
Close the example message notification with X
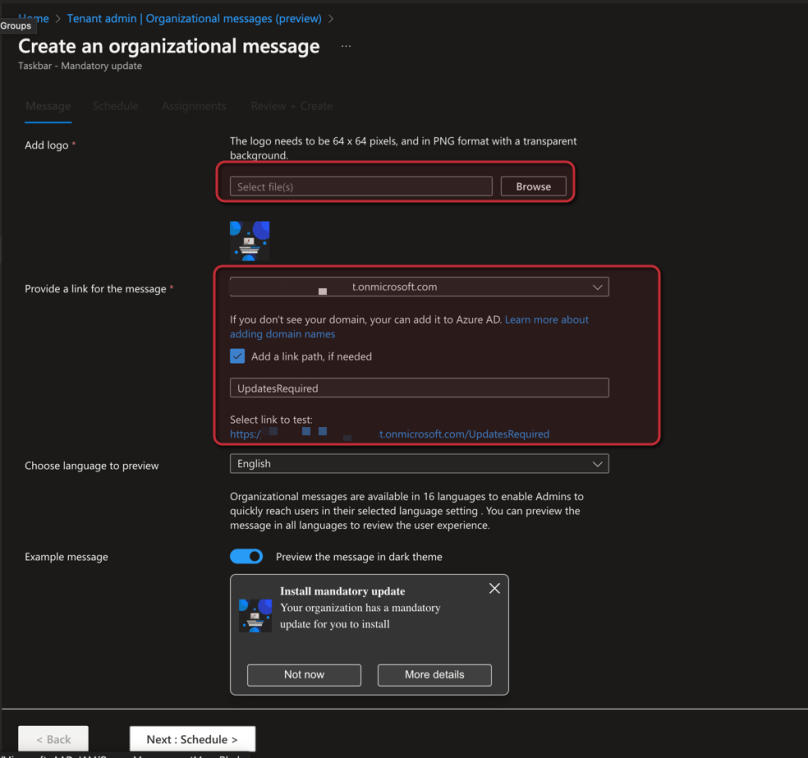[494, 588]
